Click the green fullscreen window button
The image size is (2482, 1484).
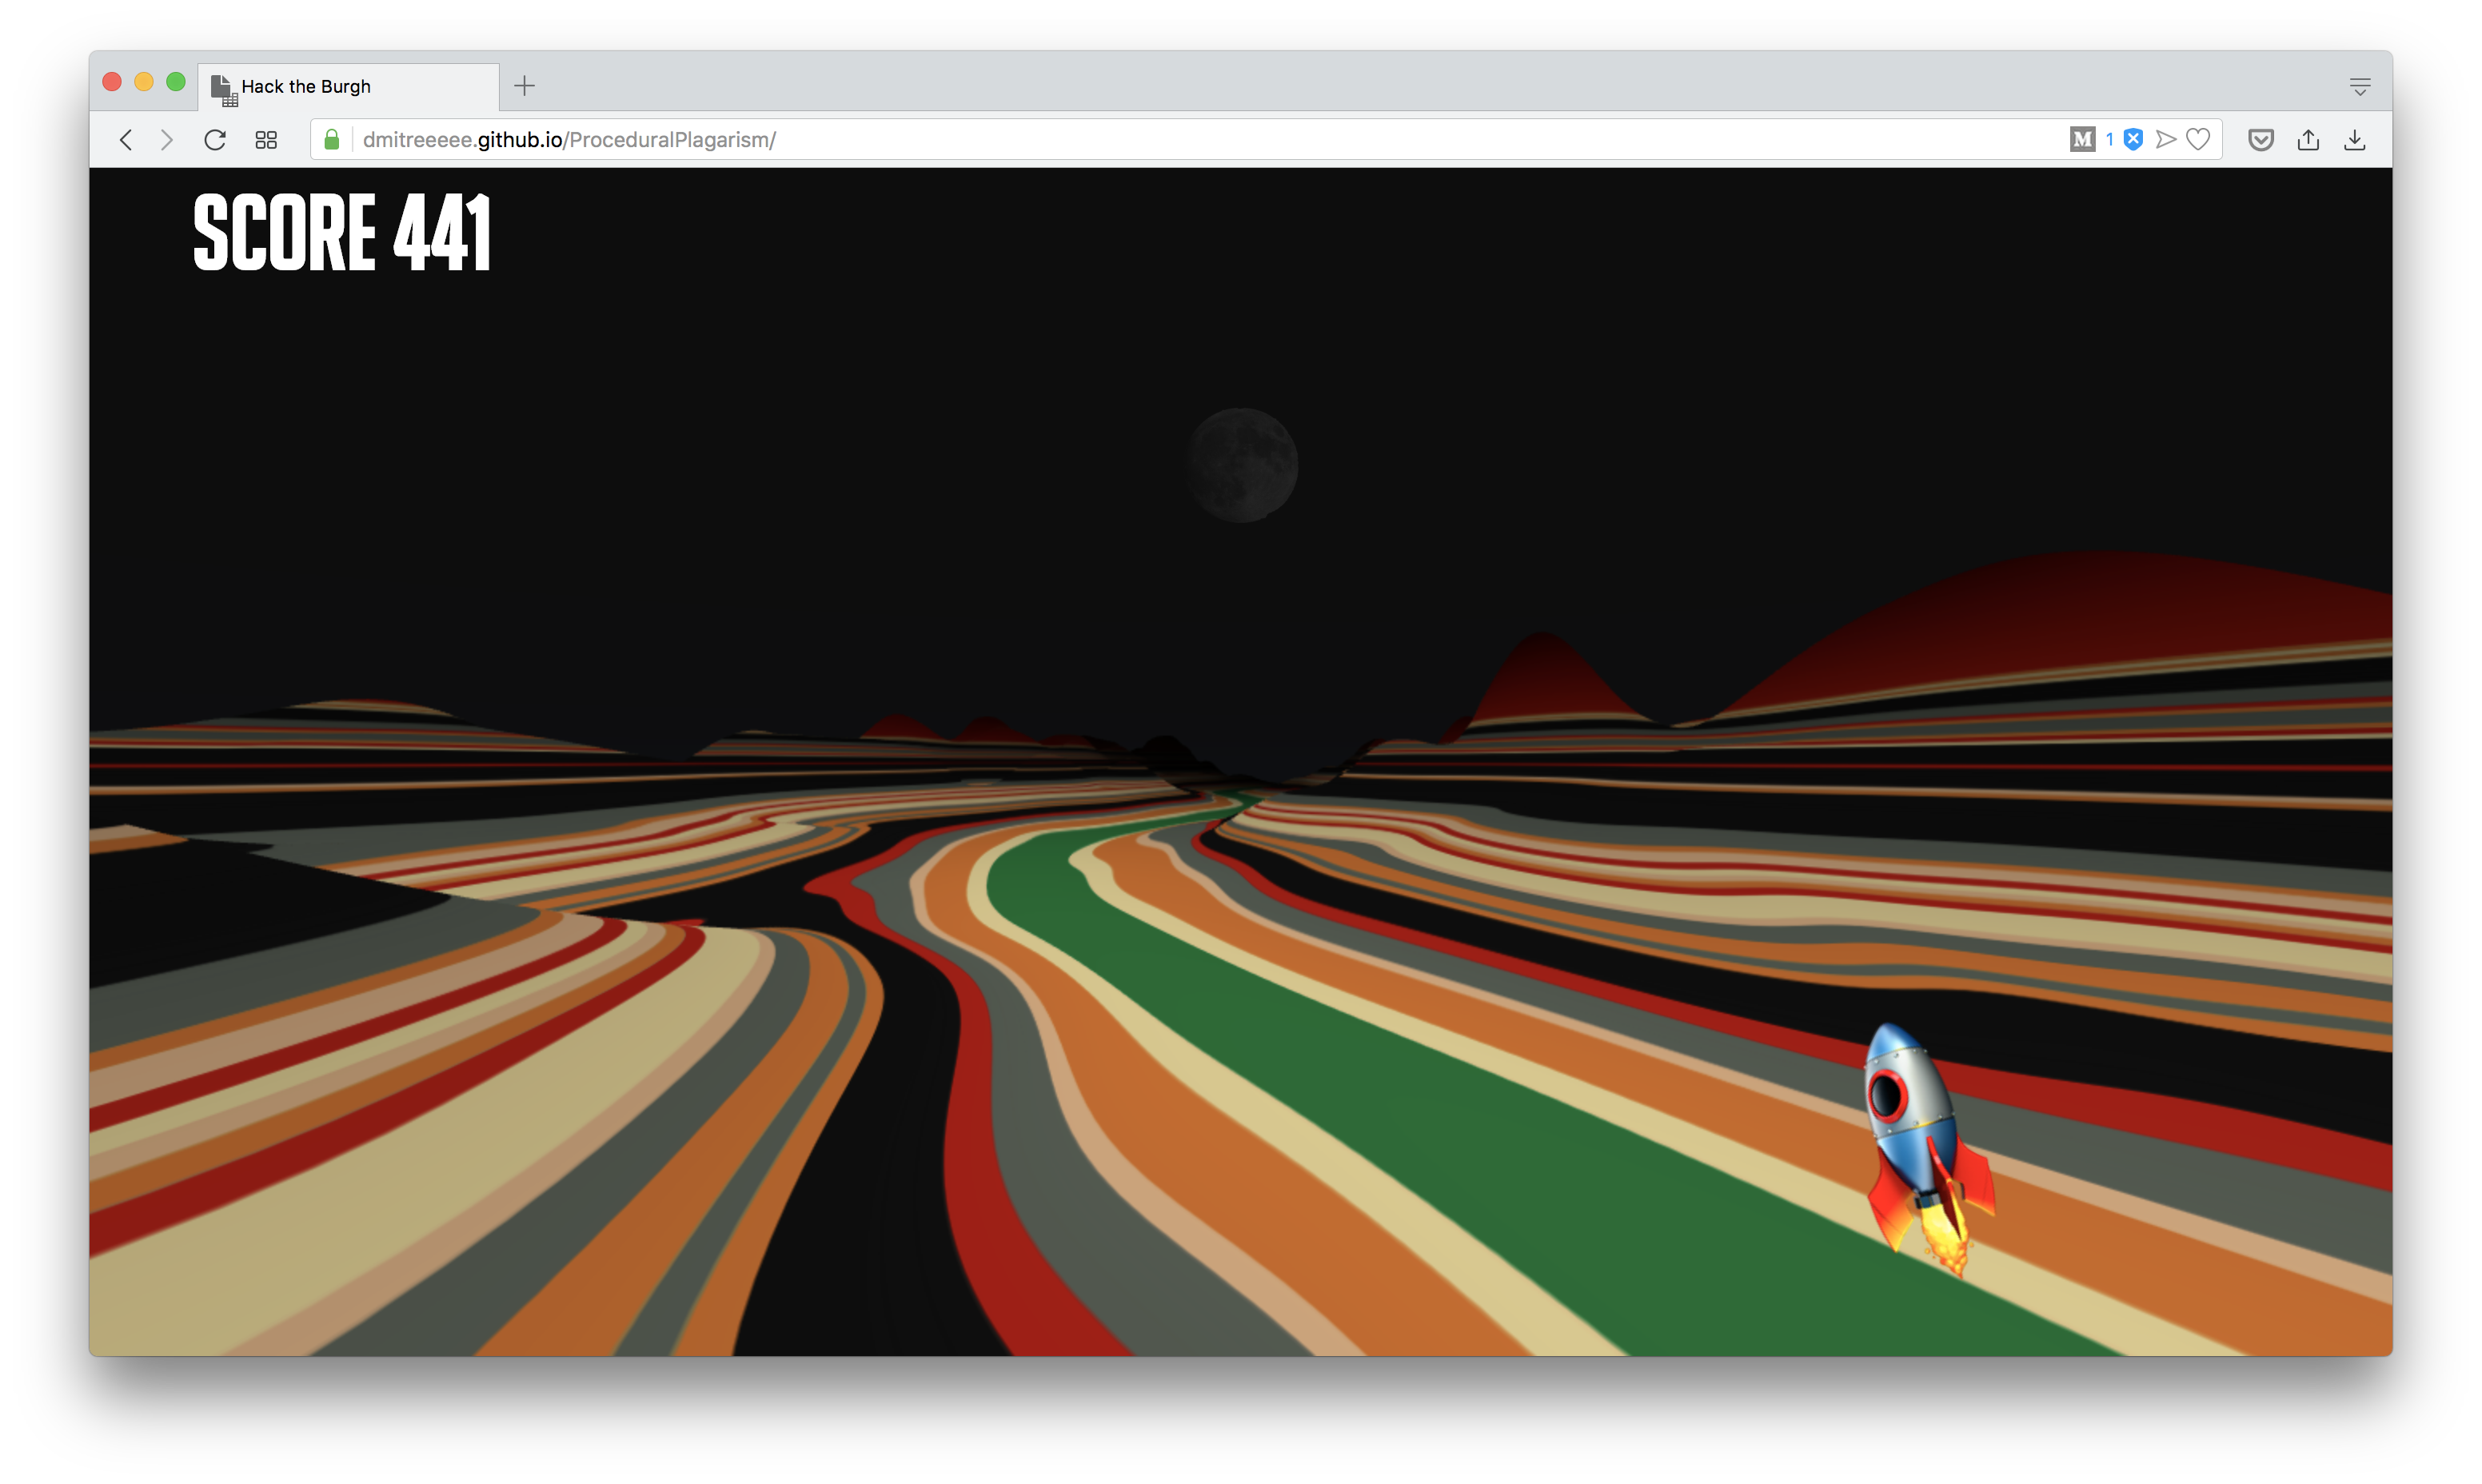(176, 82)
